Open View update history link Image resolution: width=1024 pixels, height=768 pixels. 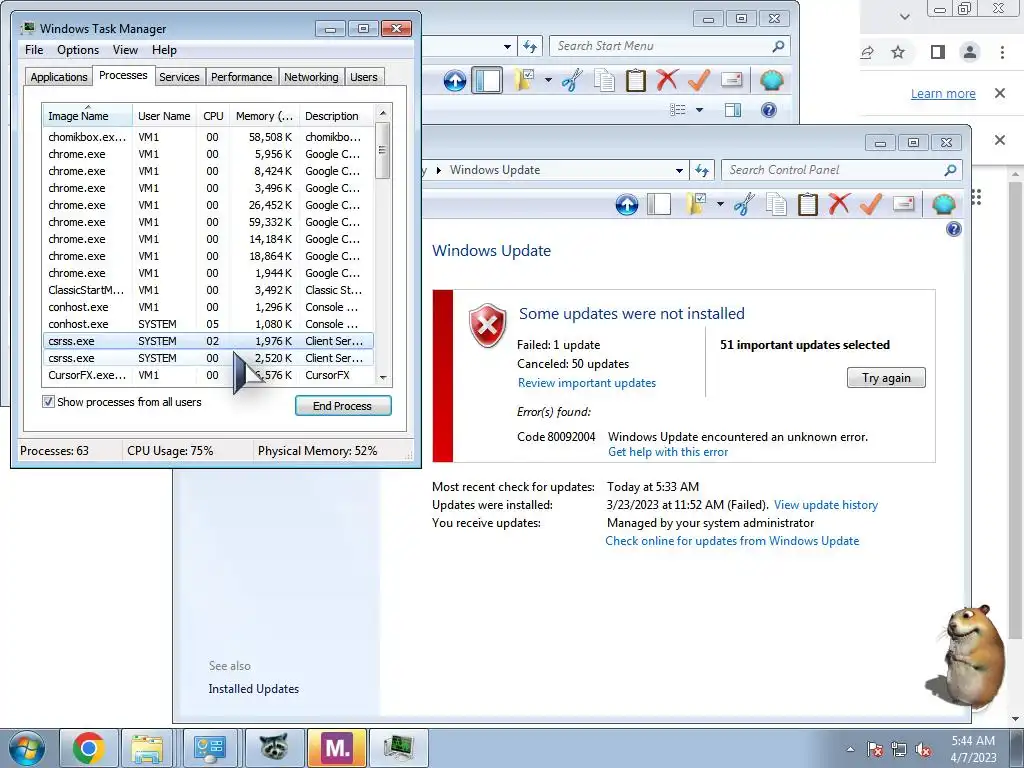(826, 505)
